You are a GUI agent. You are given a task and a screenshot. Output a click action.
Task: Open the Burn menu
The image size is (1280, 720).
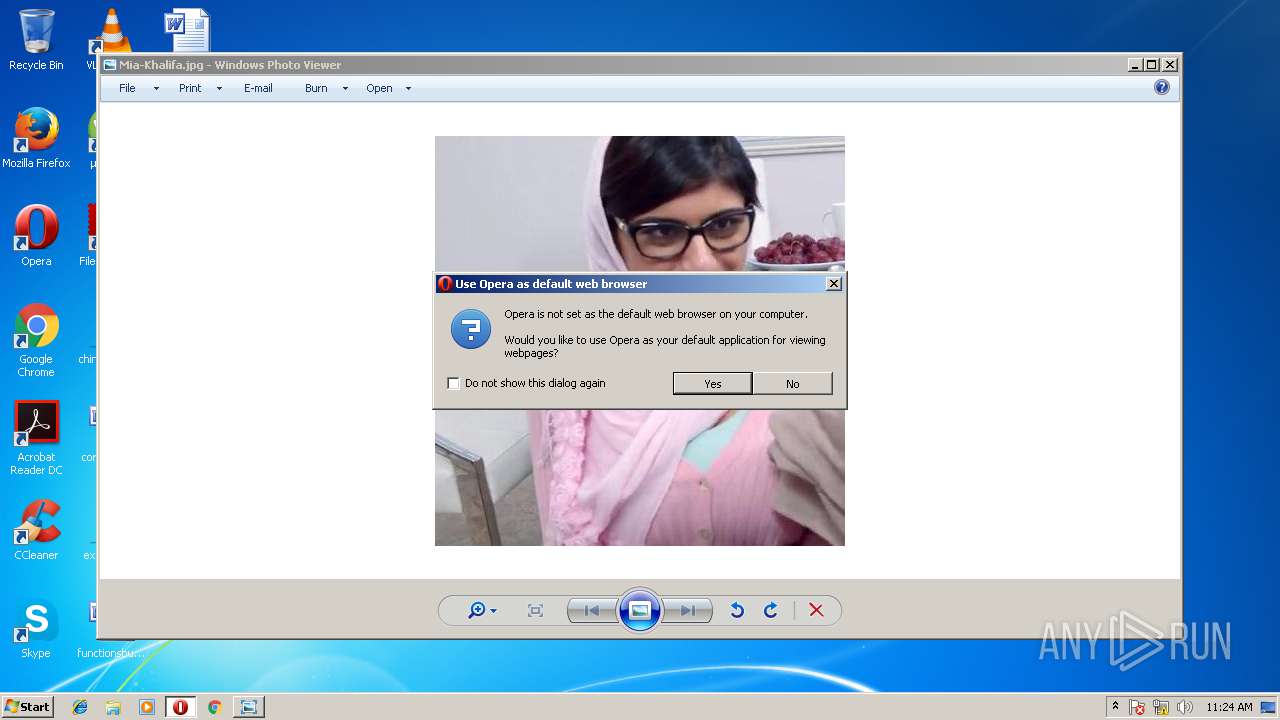(x=316, y=88)
